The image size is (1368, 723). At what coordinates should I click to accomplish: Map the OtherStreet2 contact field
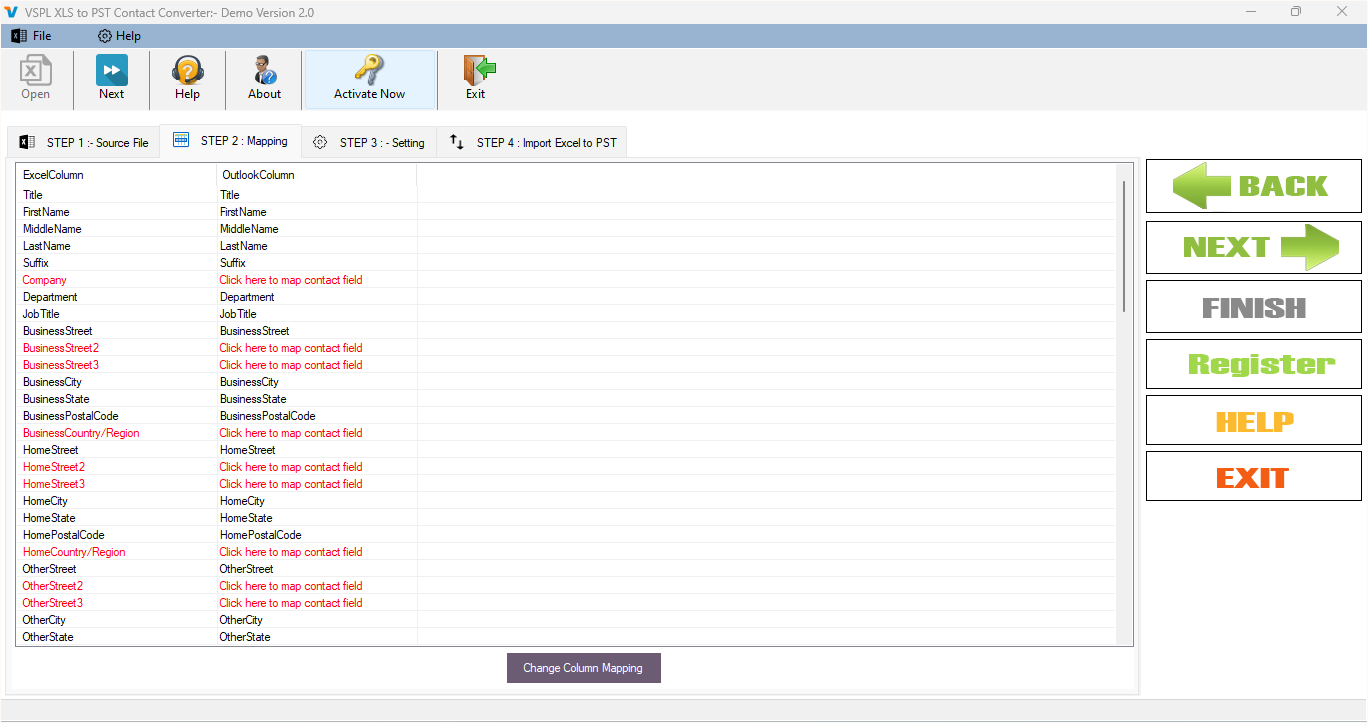click(291, 586)
